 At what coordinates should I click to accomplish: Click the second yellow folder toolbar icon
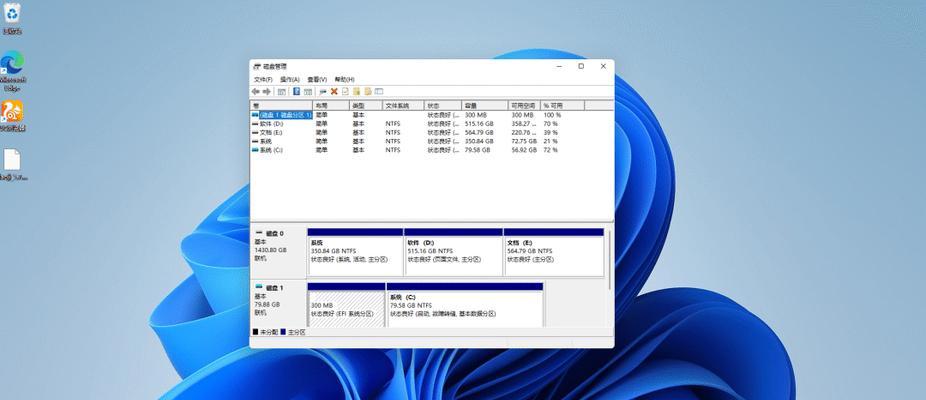[368, 92]
